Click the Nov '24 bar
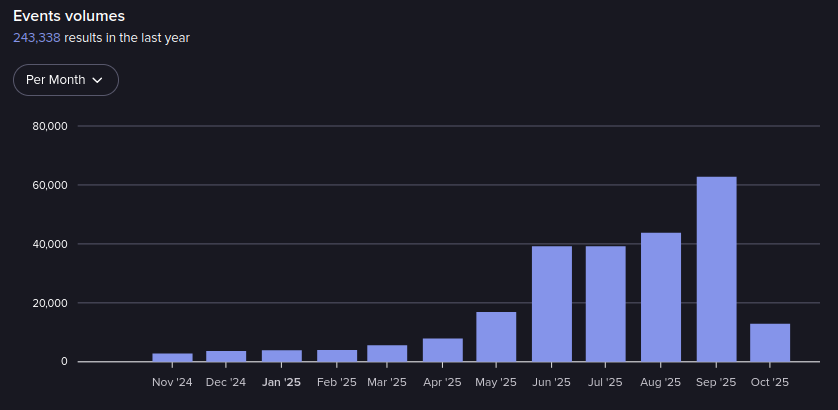The width and height of the screenshot is (838, 410). pos(172,357)
